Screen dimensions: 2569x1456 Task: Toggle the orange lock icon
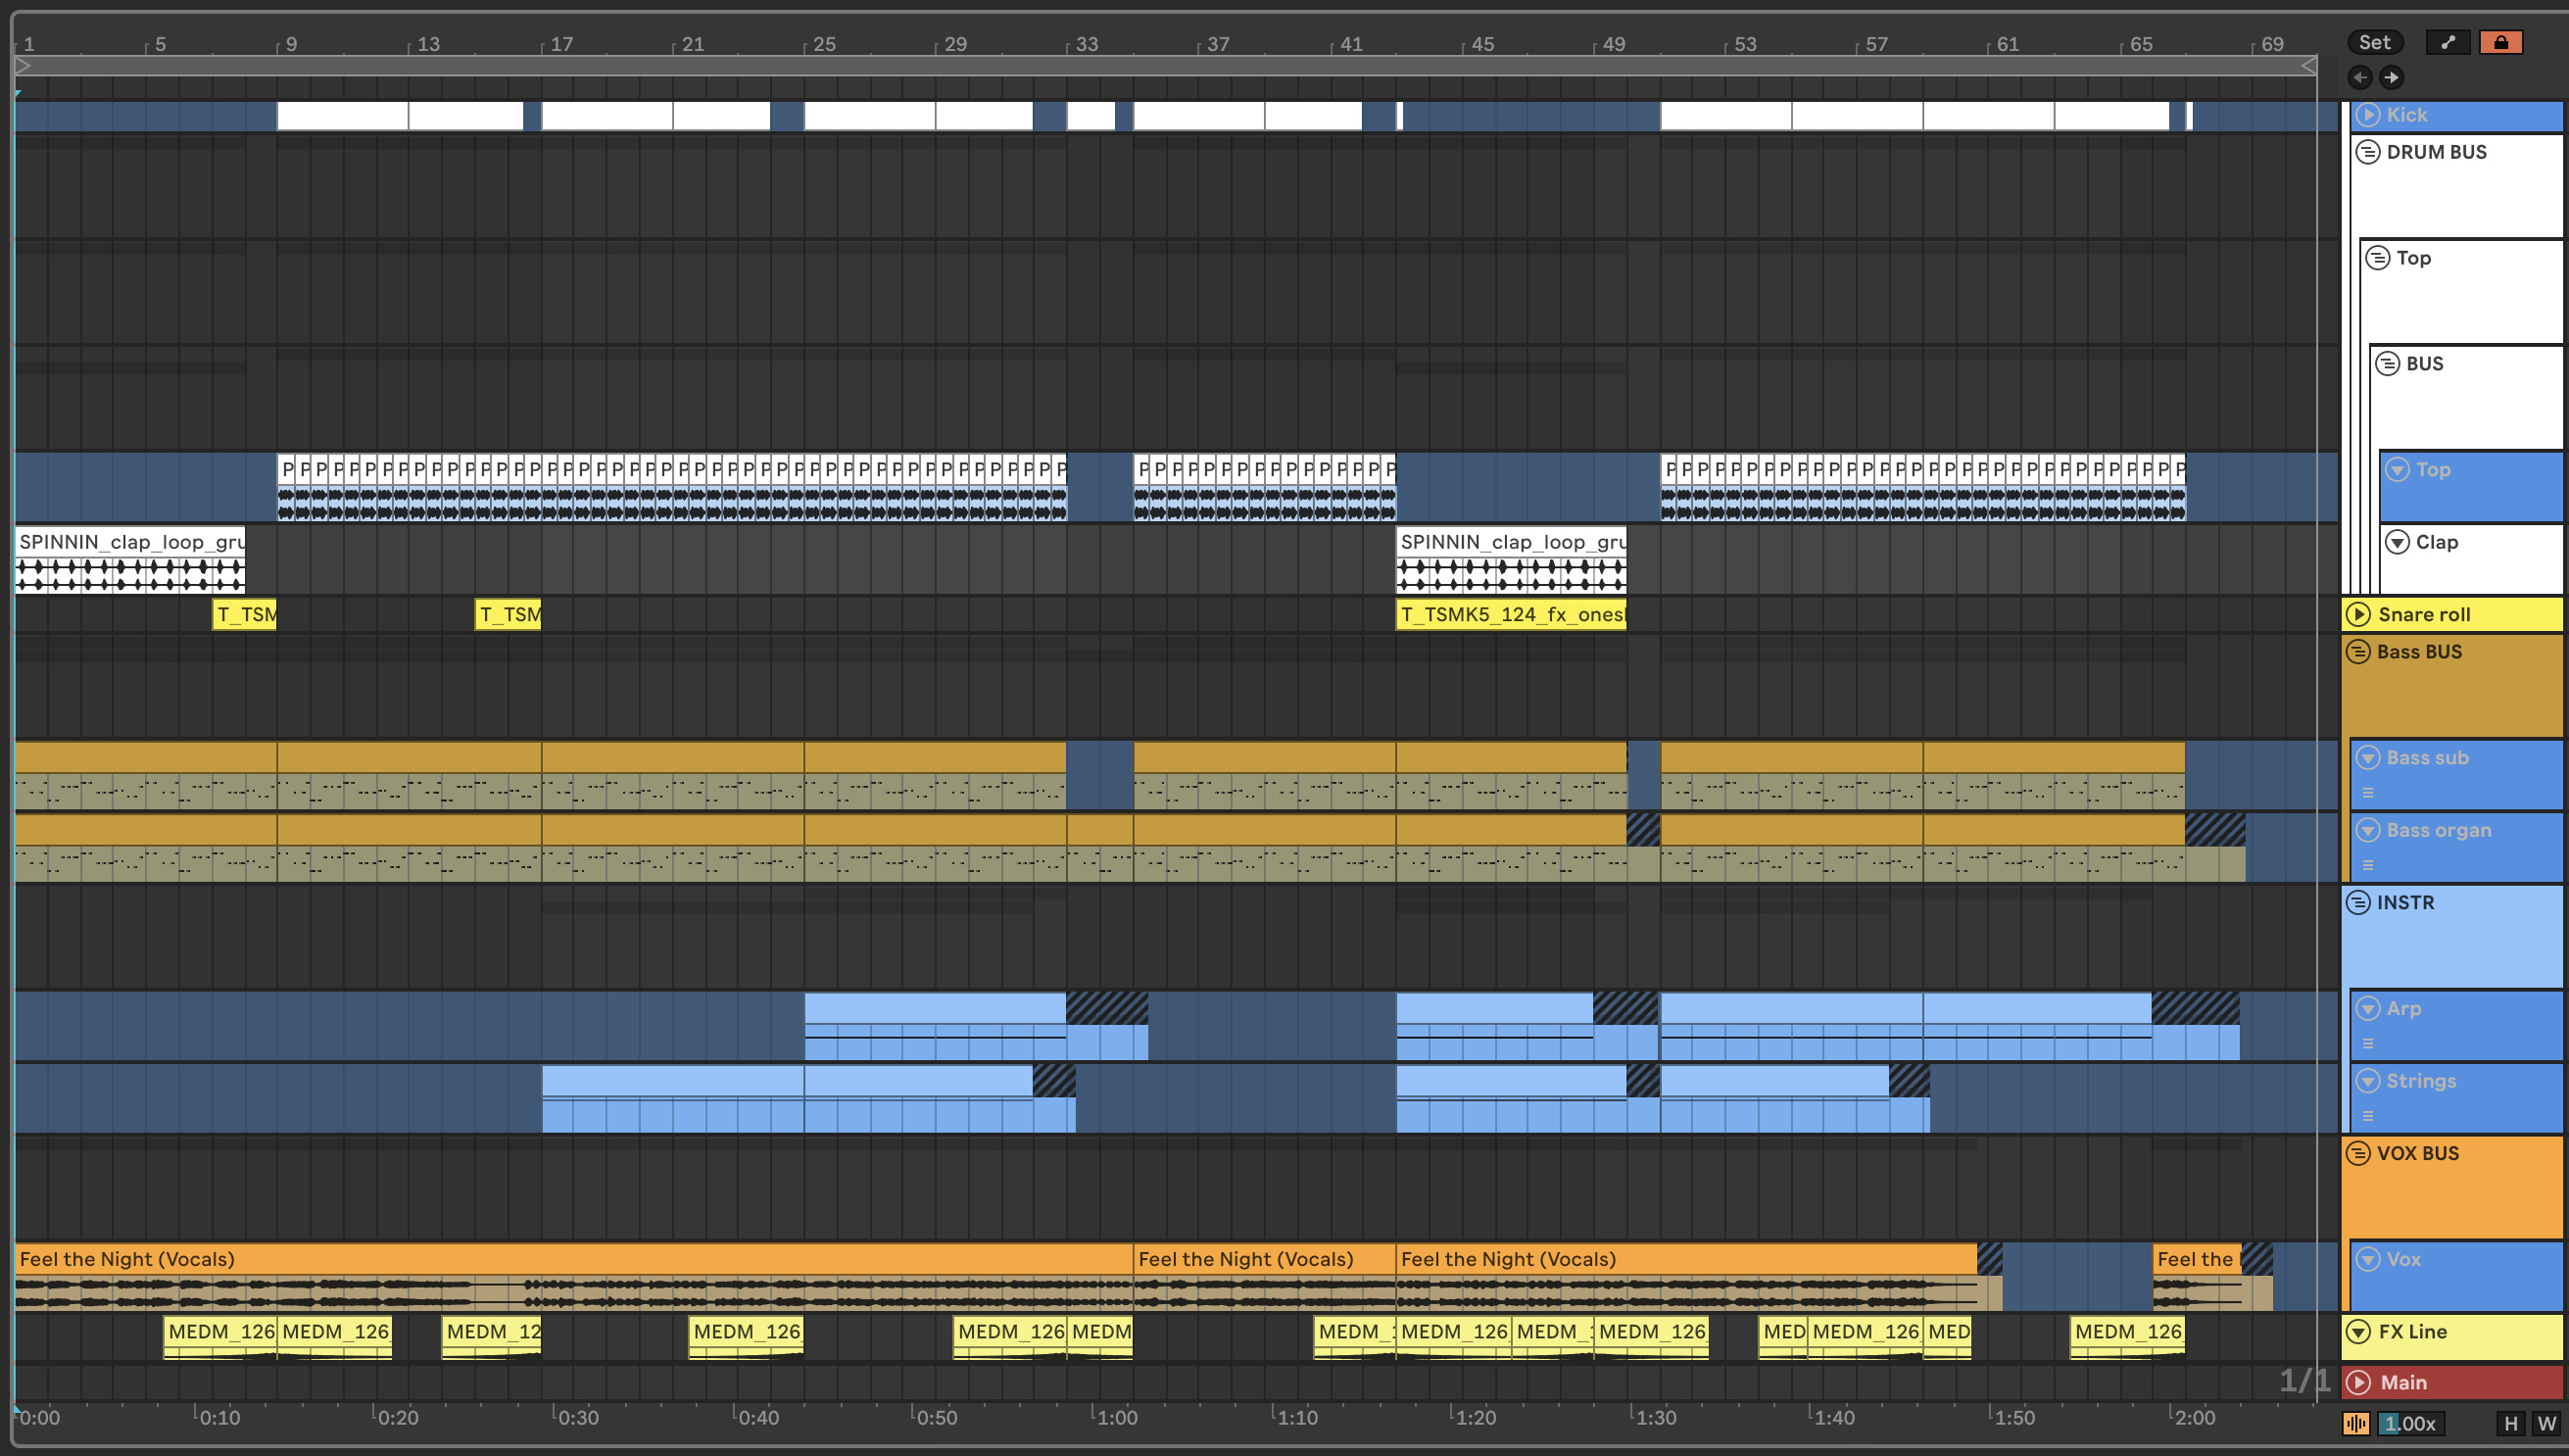2500,42
